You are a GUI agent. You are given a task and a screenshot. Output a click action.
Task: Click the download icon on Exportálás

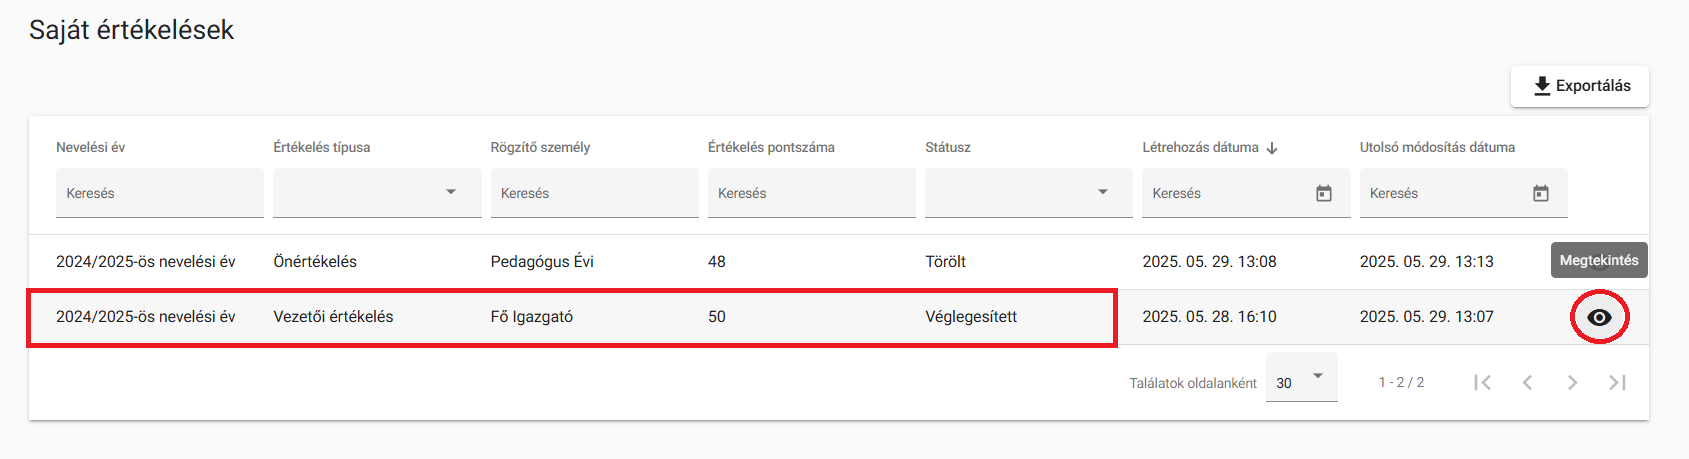pos(1542,86)
